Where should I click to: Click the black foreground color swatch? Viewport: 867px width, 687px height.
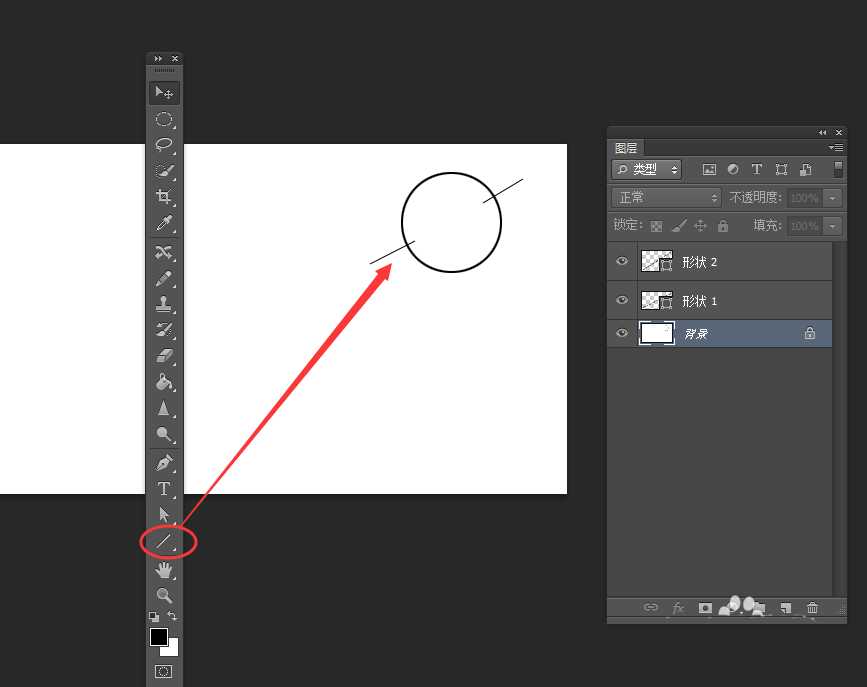pos(158,637)
